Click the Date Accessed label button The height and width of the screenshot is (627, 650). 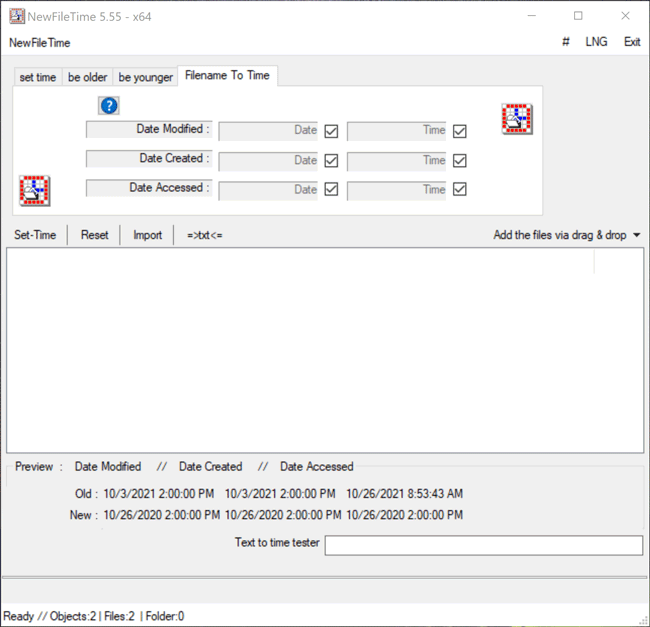tap(149, 188)
